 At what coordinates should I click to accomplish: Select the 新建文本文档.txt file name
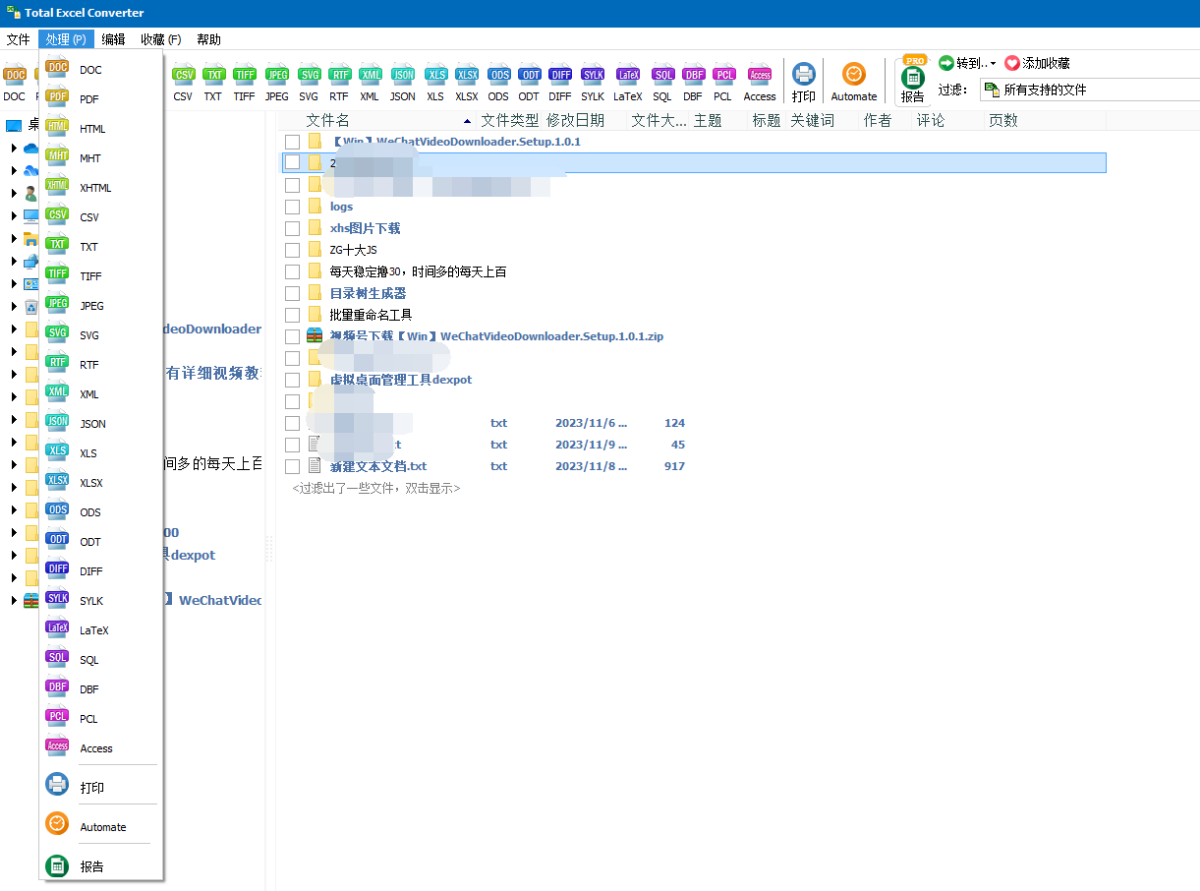(378, 466)
